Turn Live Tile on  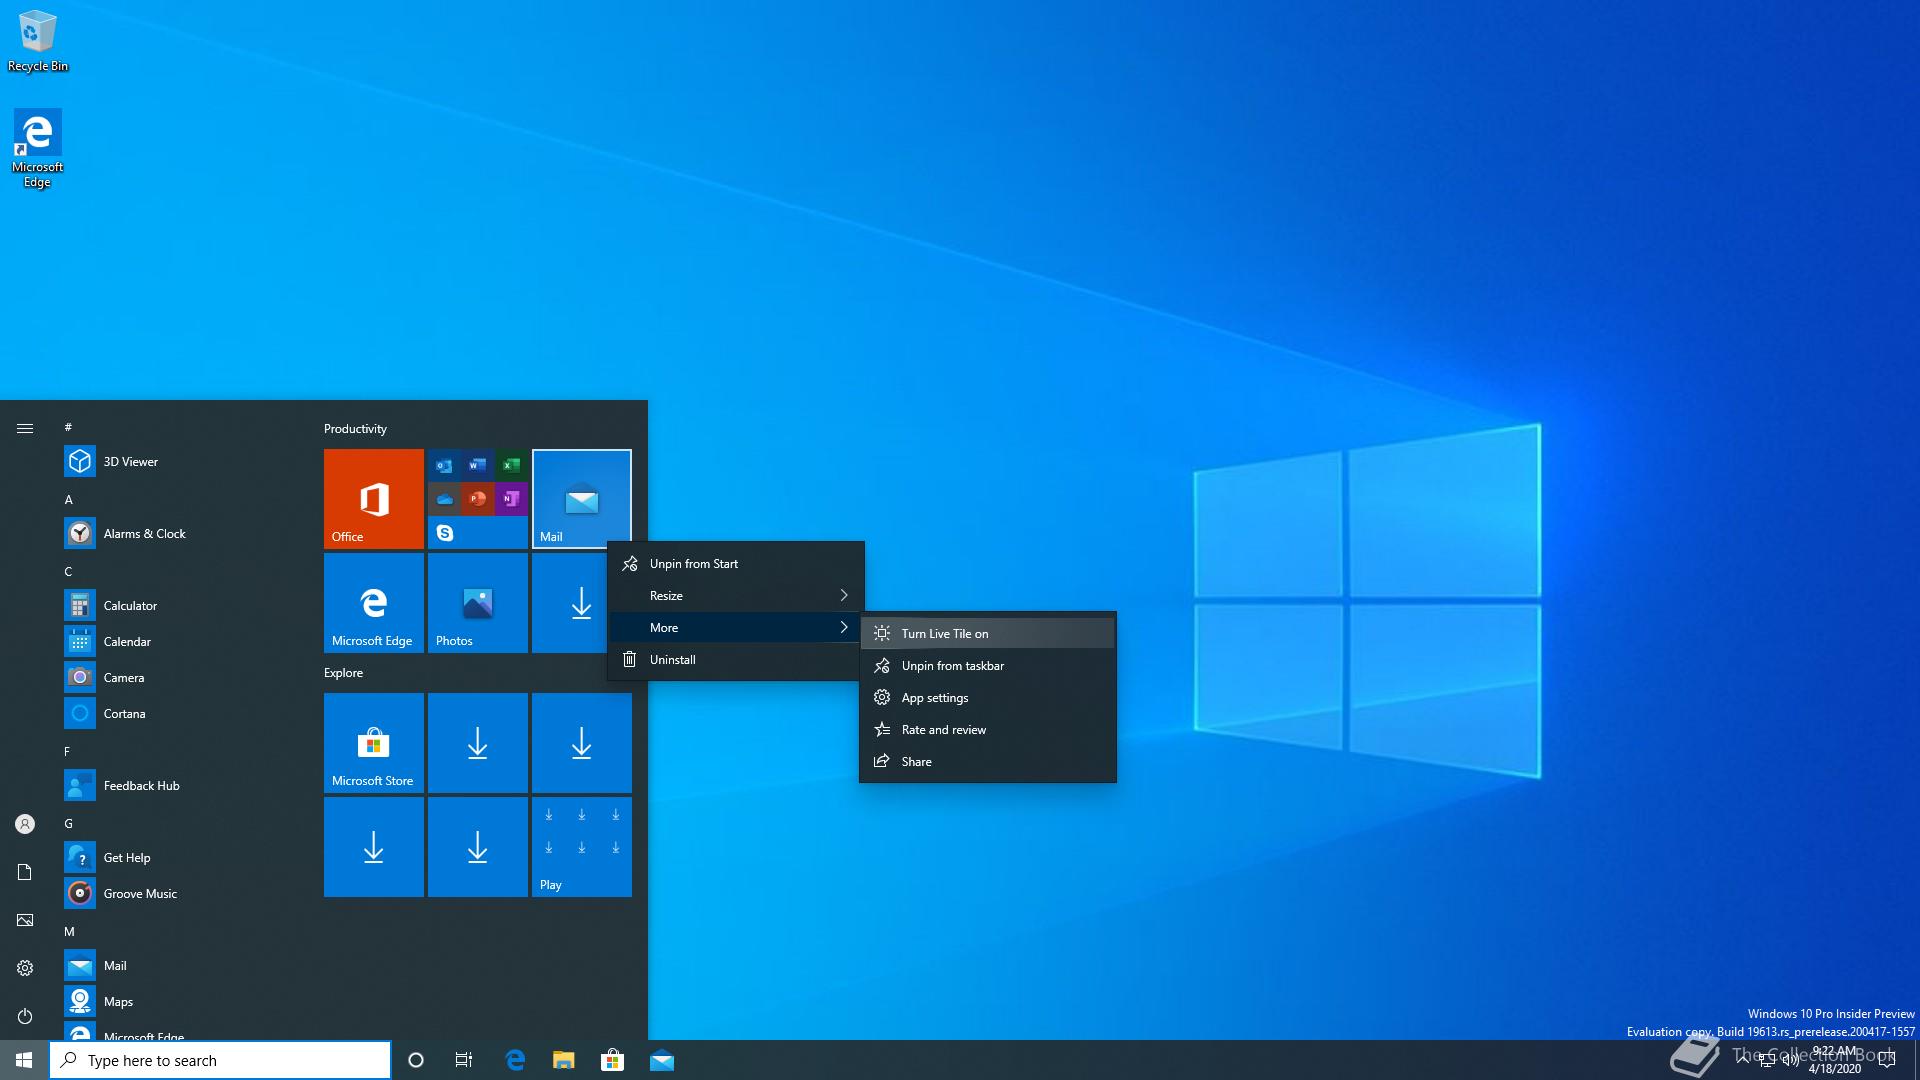click(988, 634)
